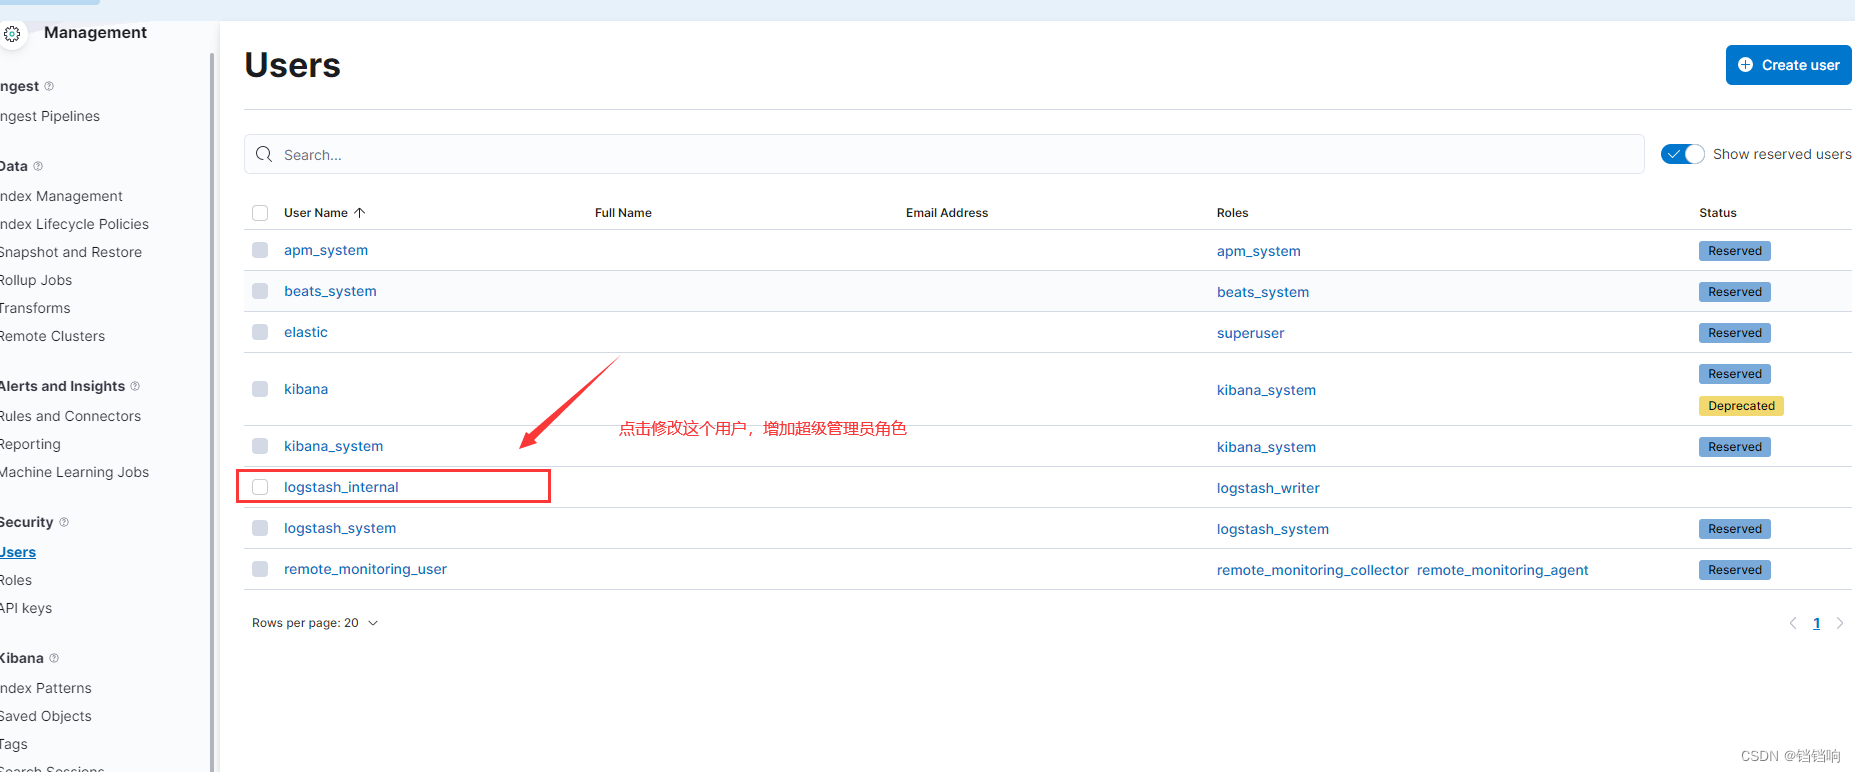This screenshot has height=772, width=1855.
Task: Click the Roles column header
Action: click(x=1232, y=213)
